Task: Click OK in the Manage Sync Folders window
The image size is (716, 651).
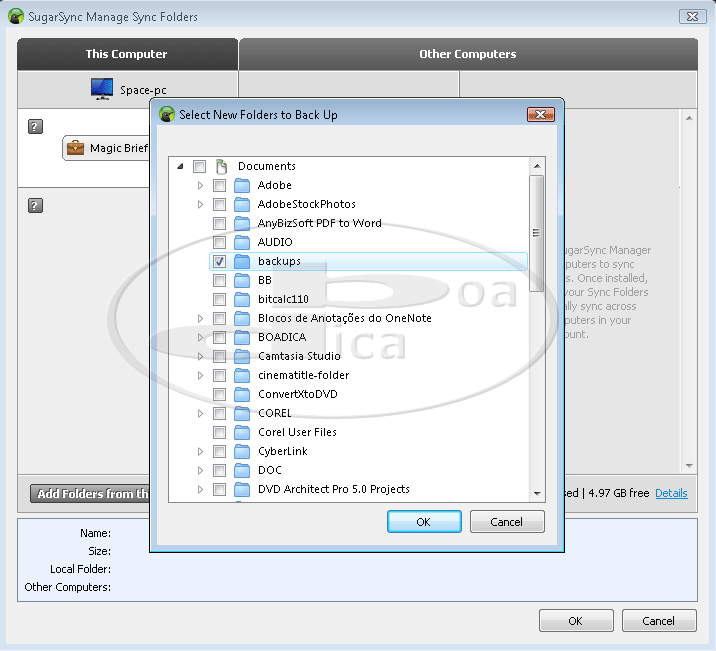Action: (576, 621)
